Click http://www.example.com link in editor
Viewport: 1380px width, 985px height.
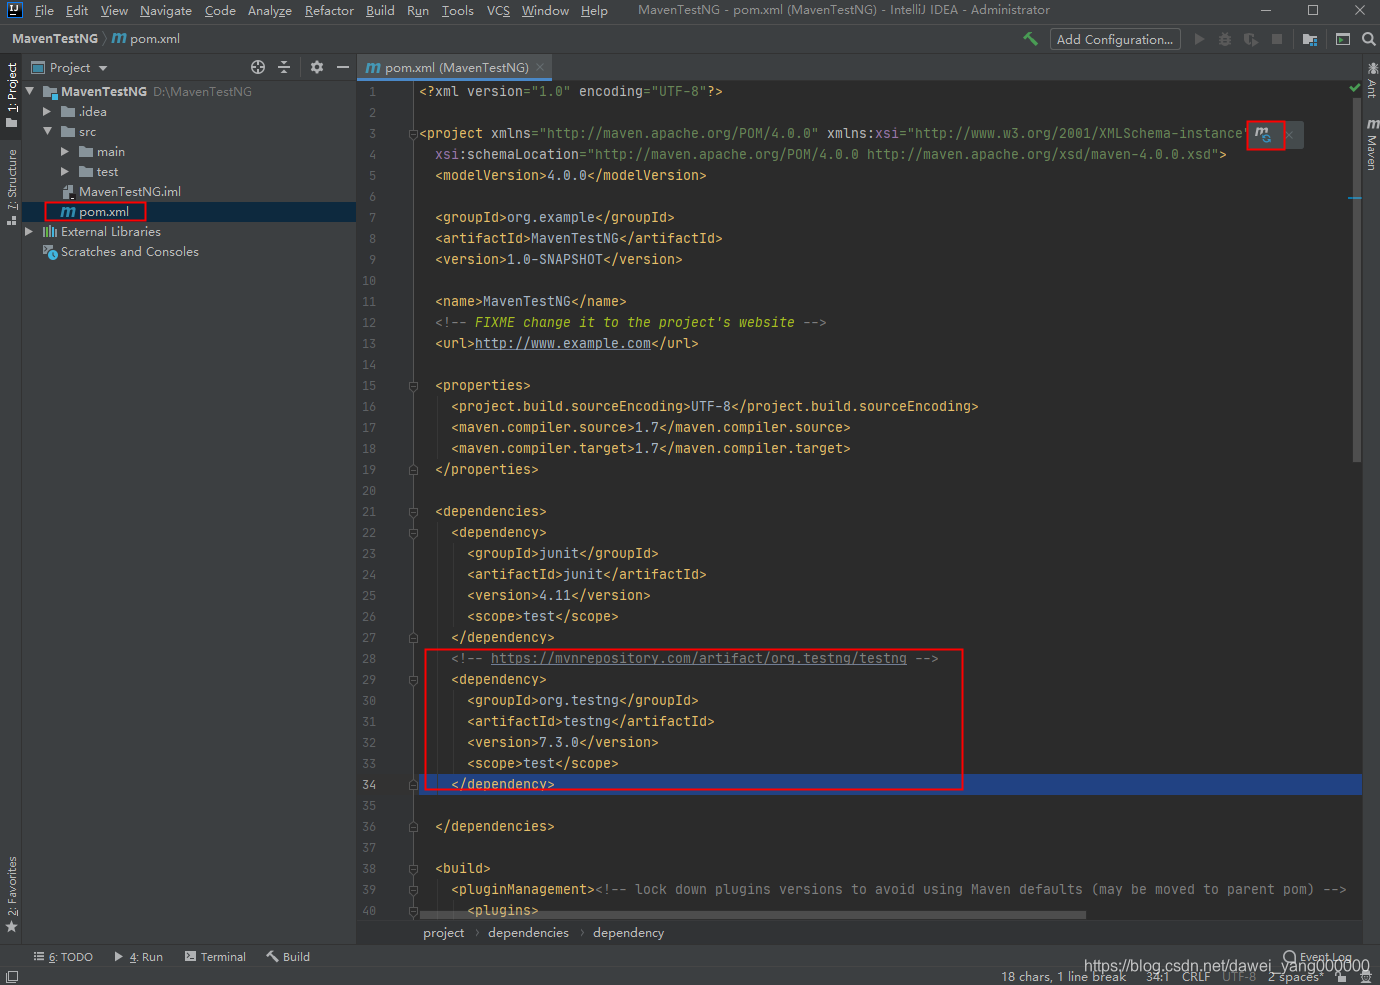[x=563, y=343]
